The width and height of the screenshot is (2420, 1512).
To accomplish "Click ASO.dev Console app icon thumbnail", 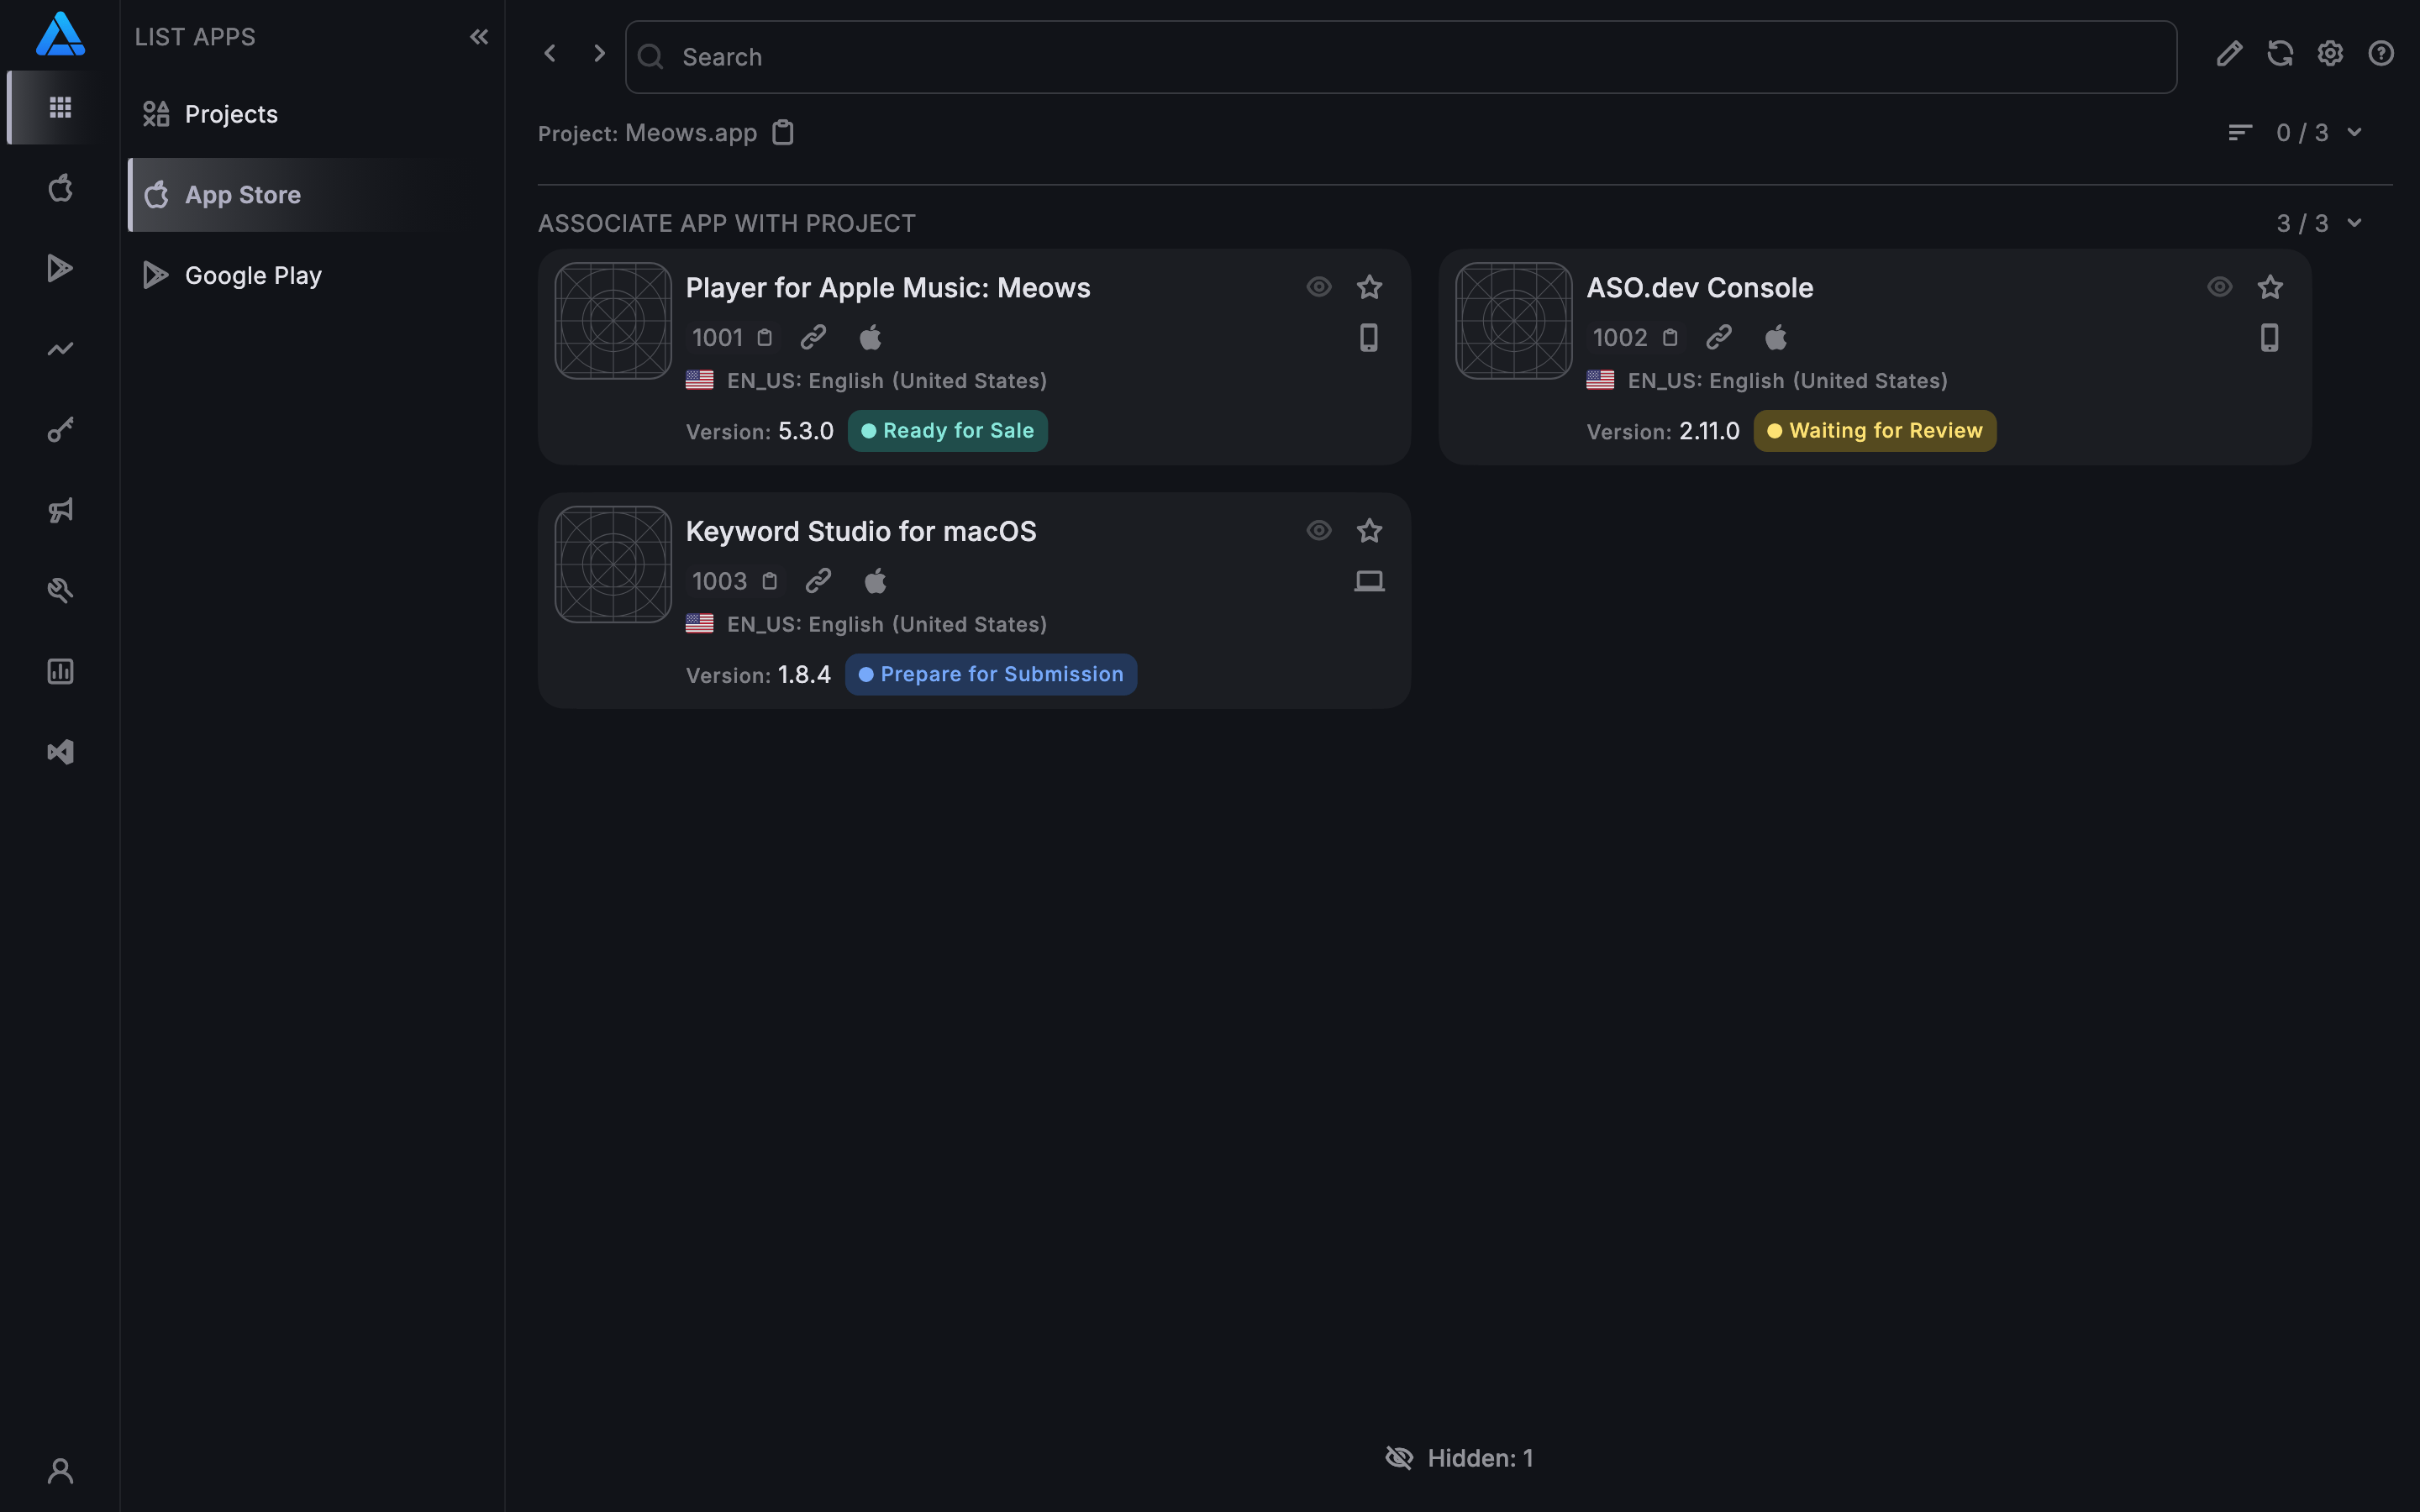I will tap(1513, 321).
